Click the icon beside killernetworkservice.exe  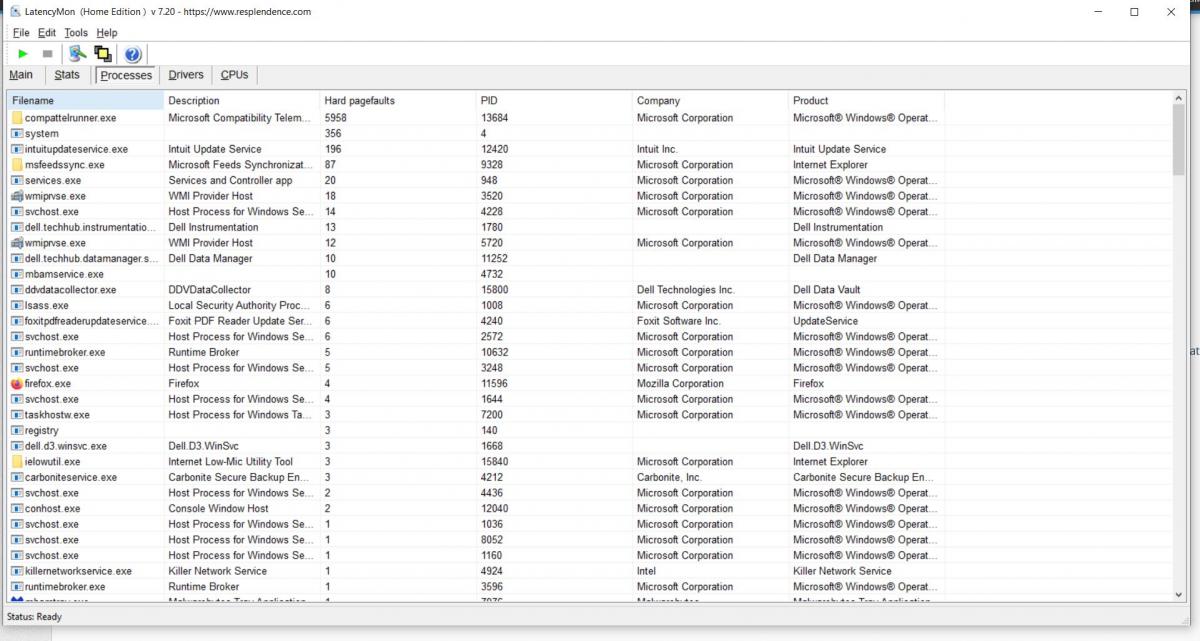(17, 571)
